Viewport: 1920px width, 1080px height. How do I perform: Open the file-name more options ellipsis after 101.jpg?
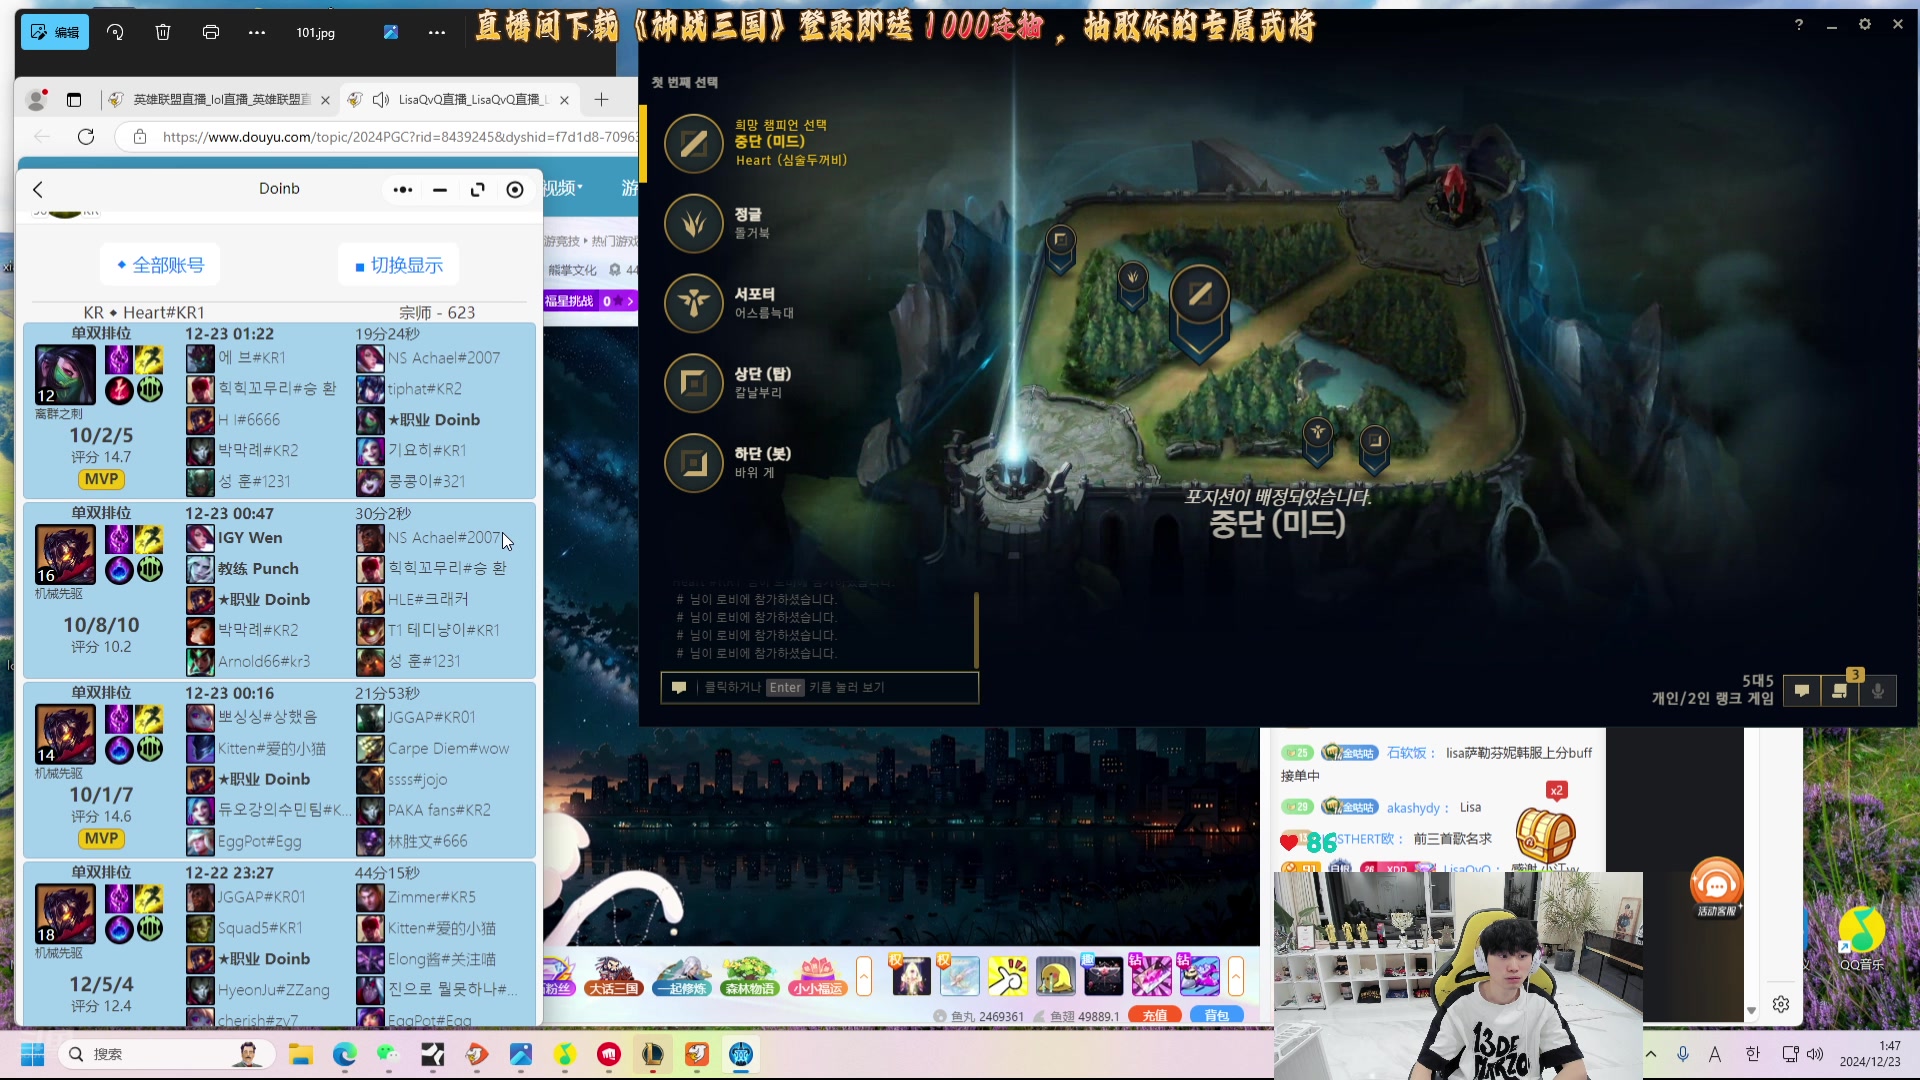437,32
